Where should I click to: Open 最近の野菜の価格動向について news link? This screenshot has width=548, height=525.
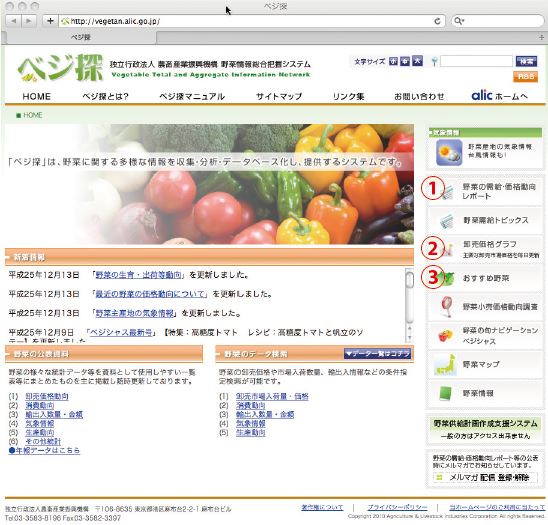pos(150,294)
